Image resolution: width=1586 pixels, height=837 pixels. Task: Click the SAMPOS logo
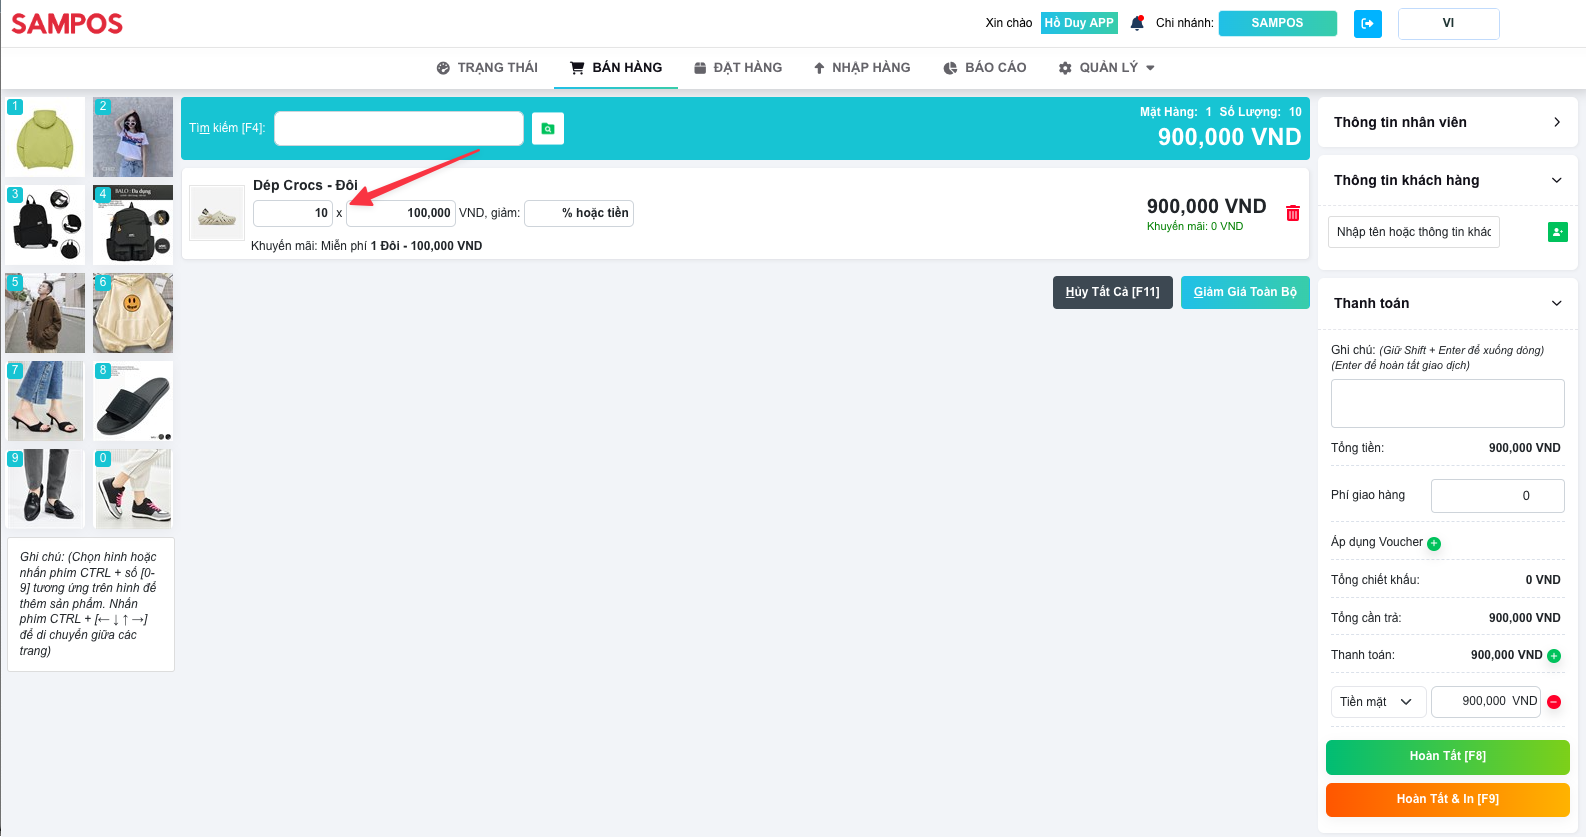[67, 23]
